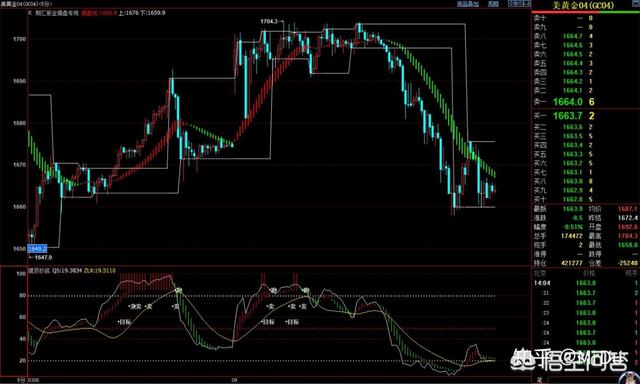
Task: Click the 买一 1663.7 bid price row
Action: coord(586,116)
